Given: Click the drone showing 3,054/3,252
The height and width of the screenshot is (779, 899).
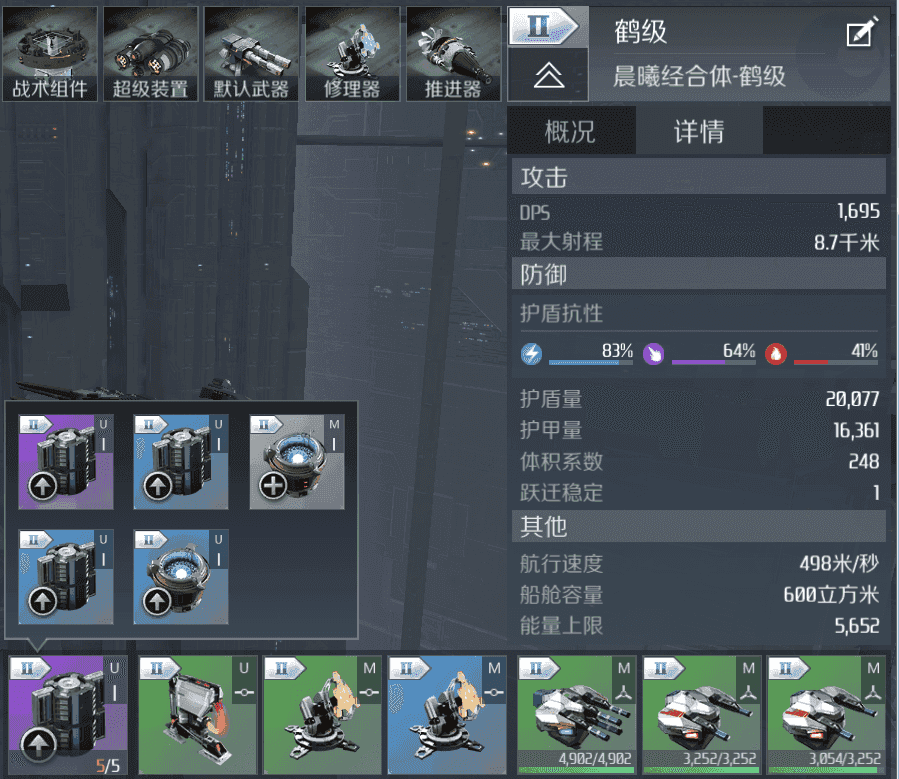Looking at the screenshot, I should 827,715.
